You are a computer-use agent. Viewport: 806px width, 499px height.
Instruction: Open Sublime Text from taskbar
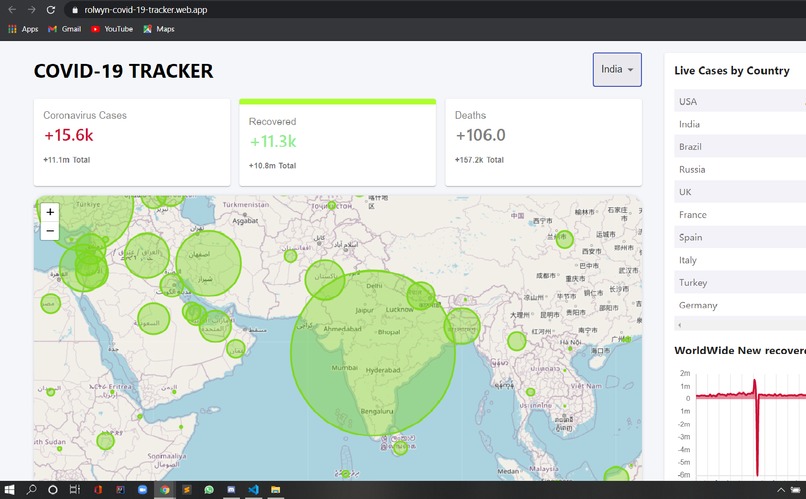click(187, 490)
